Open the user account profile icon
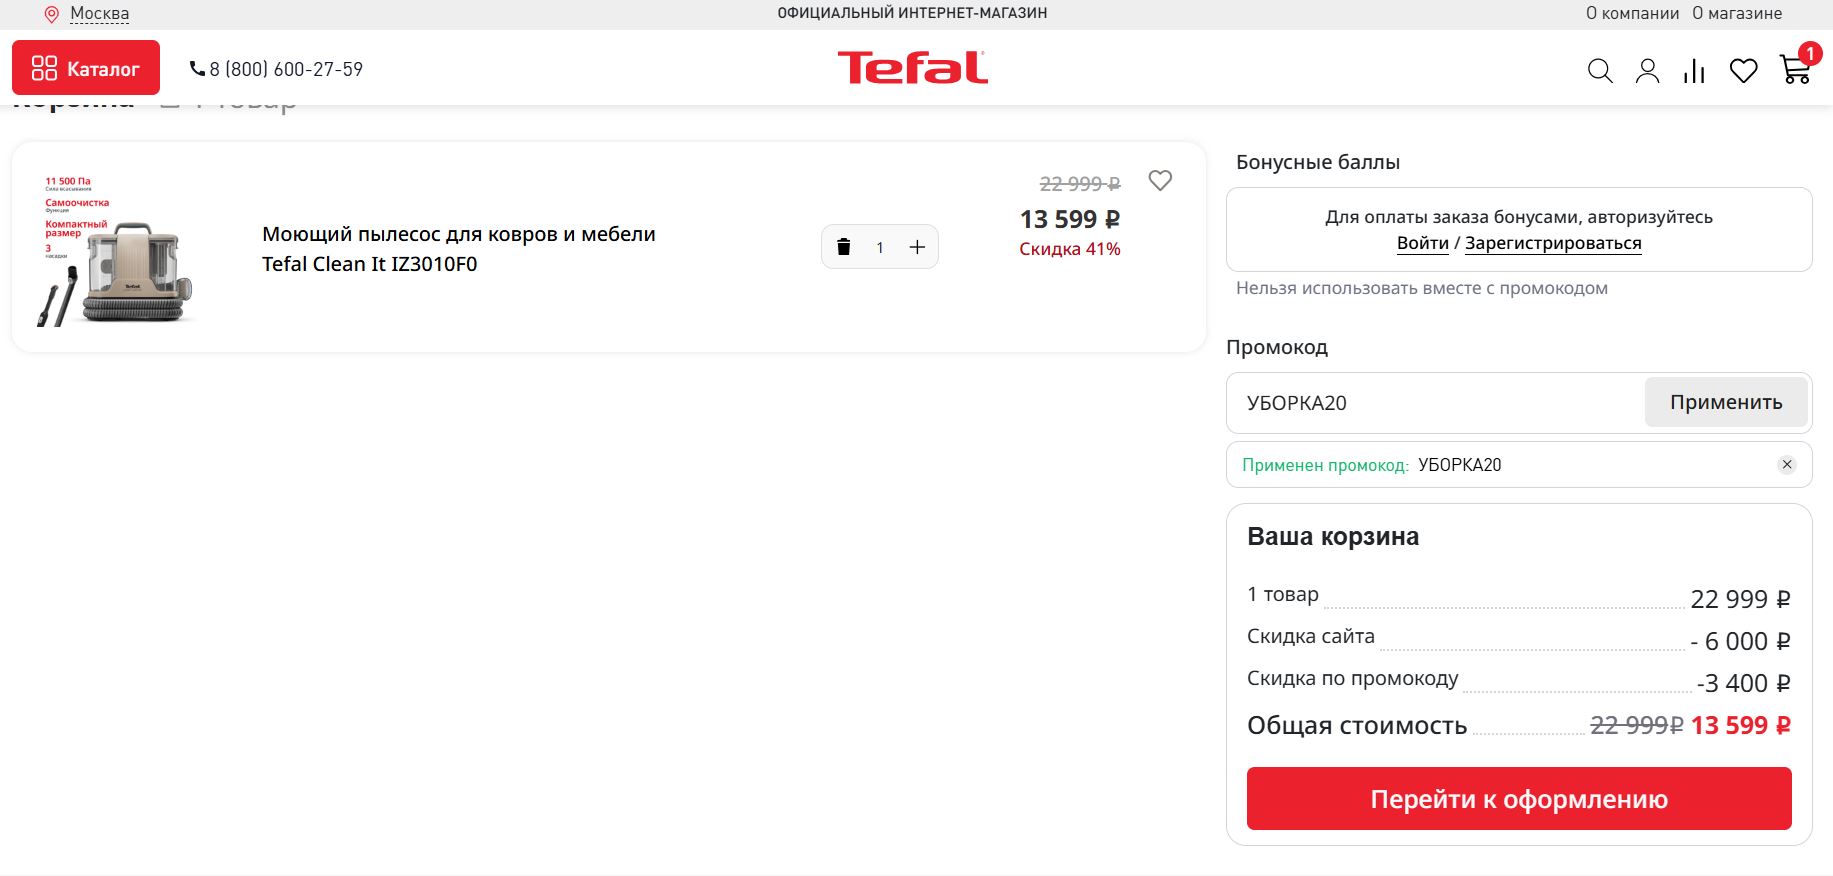The image size is (1833, 876). click(1647, 71)
